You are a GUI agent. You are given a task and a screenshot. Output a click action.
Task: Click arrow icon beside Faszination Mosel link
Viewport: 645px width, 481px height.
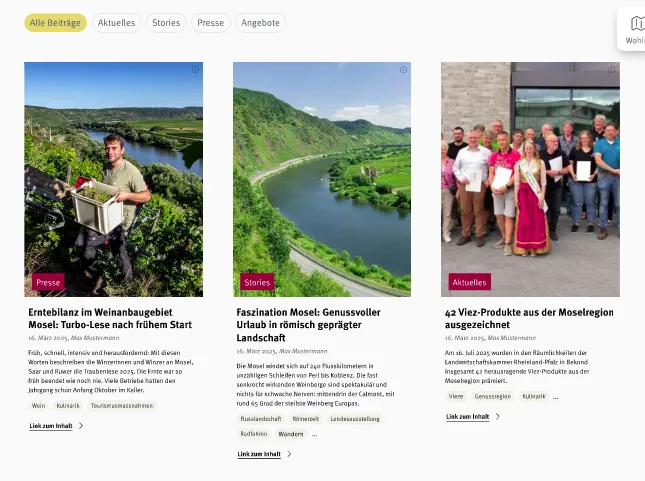click(289, 454)
